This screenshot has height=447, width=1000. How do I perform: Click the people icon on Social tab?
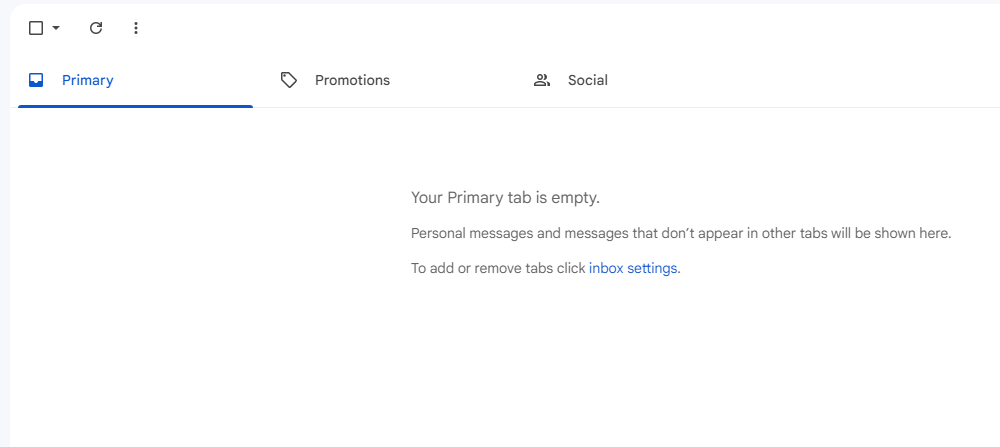pyautogui.click(x=542, y=80)
